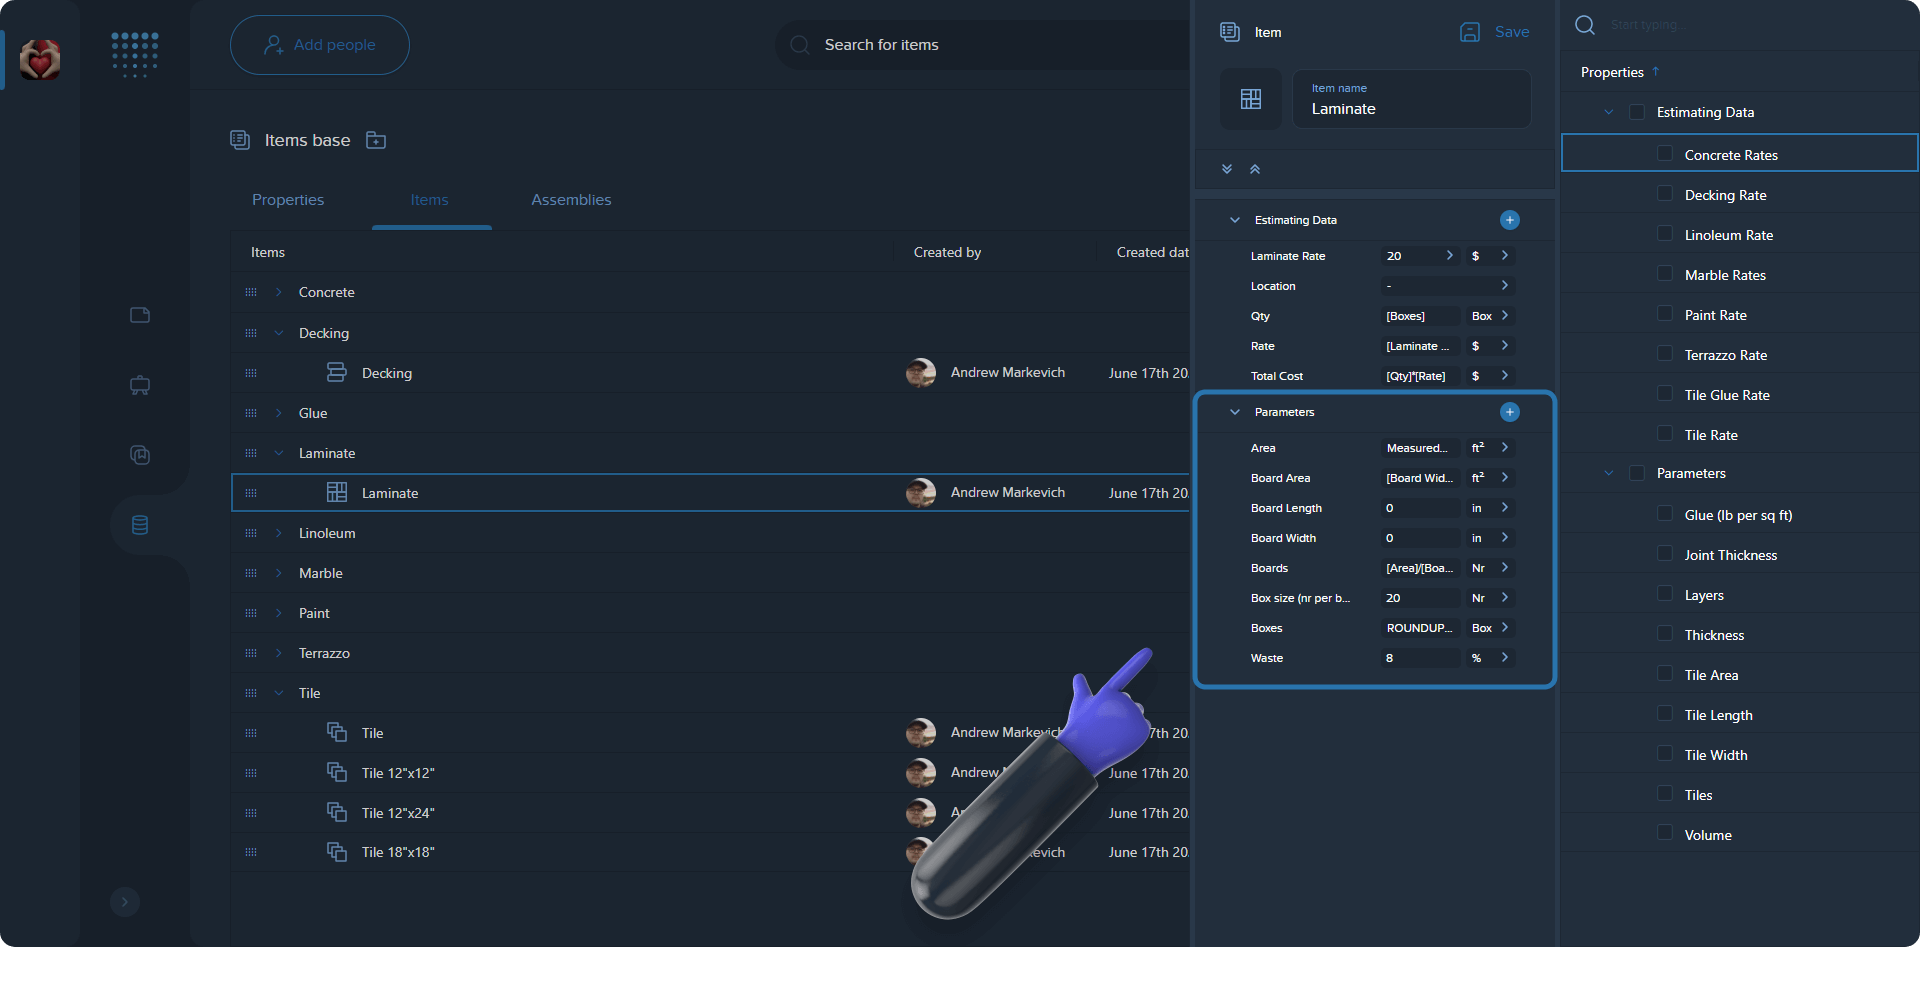Click the Decking item icon
Image resolution: width=1920 pixels, height=997 pixels.
[337, 372]
